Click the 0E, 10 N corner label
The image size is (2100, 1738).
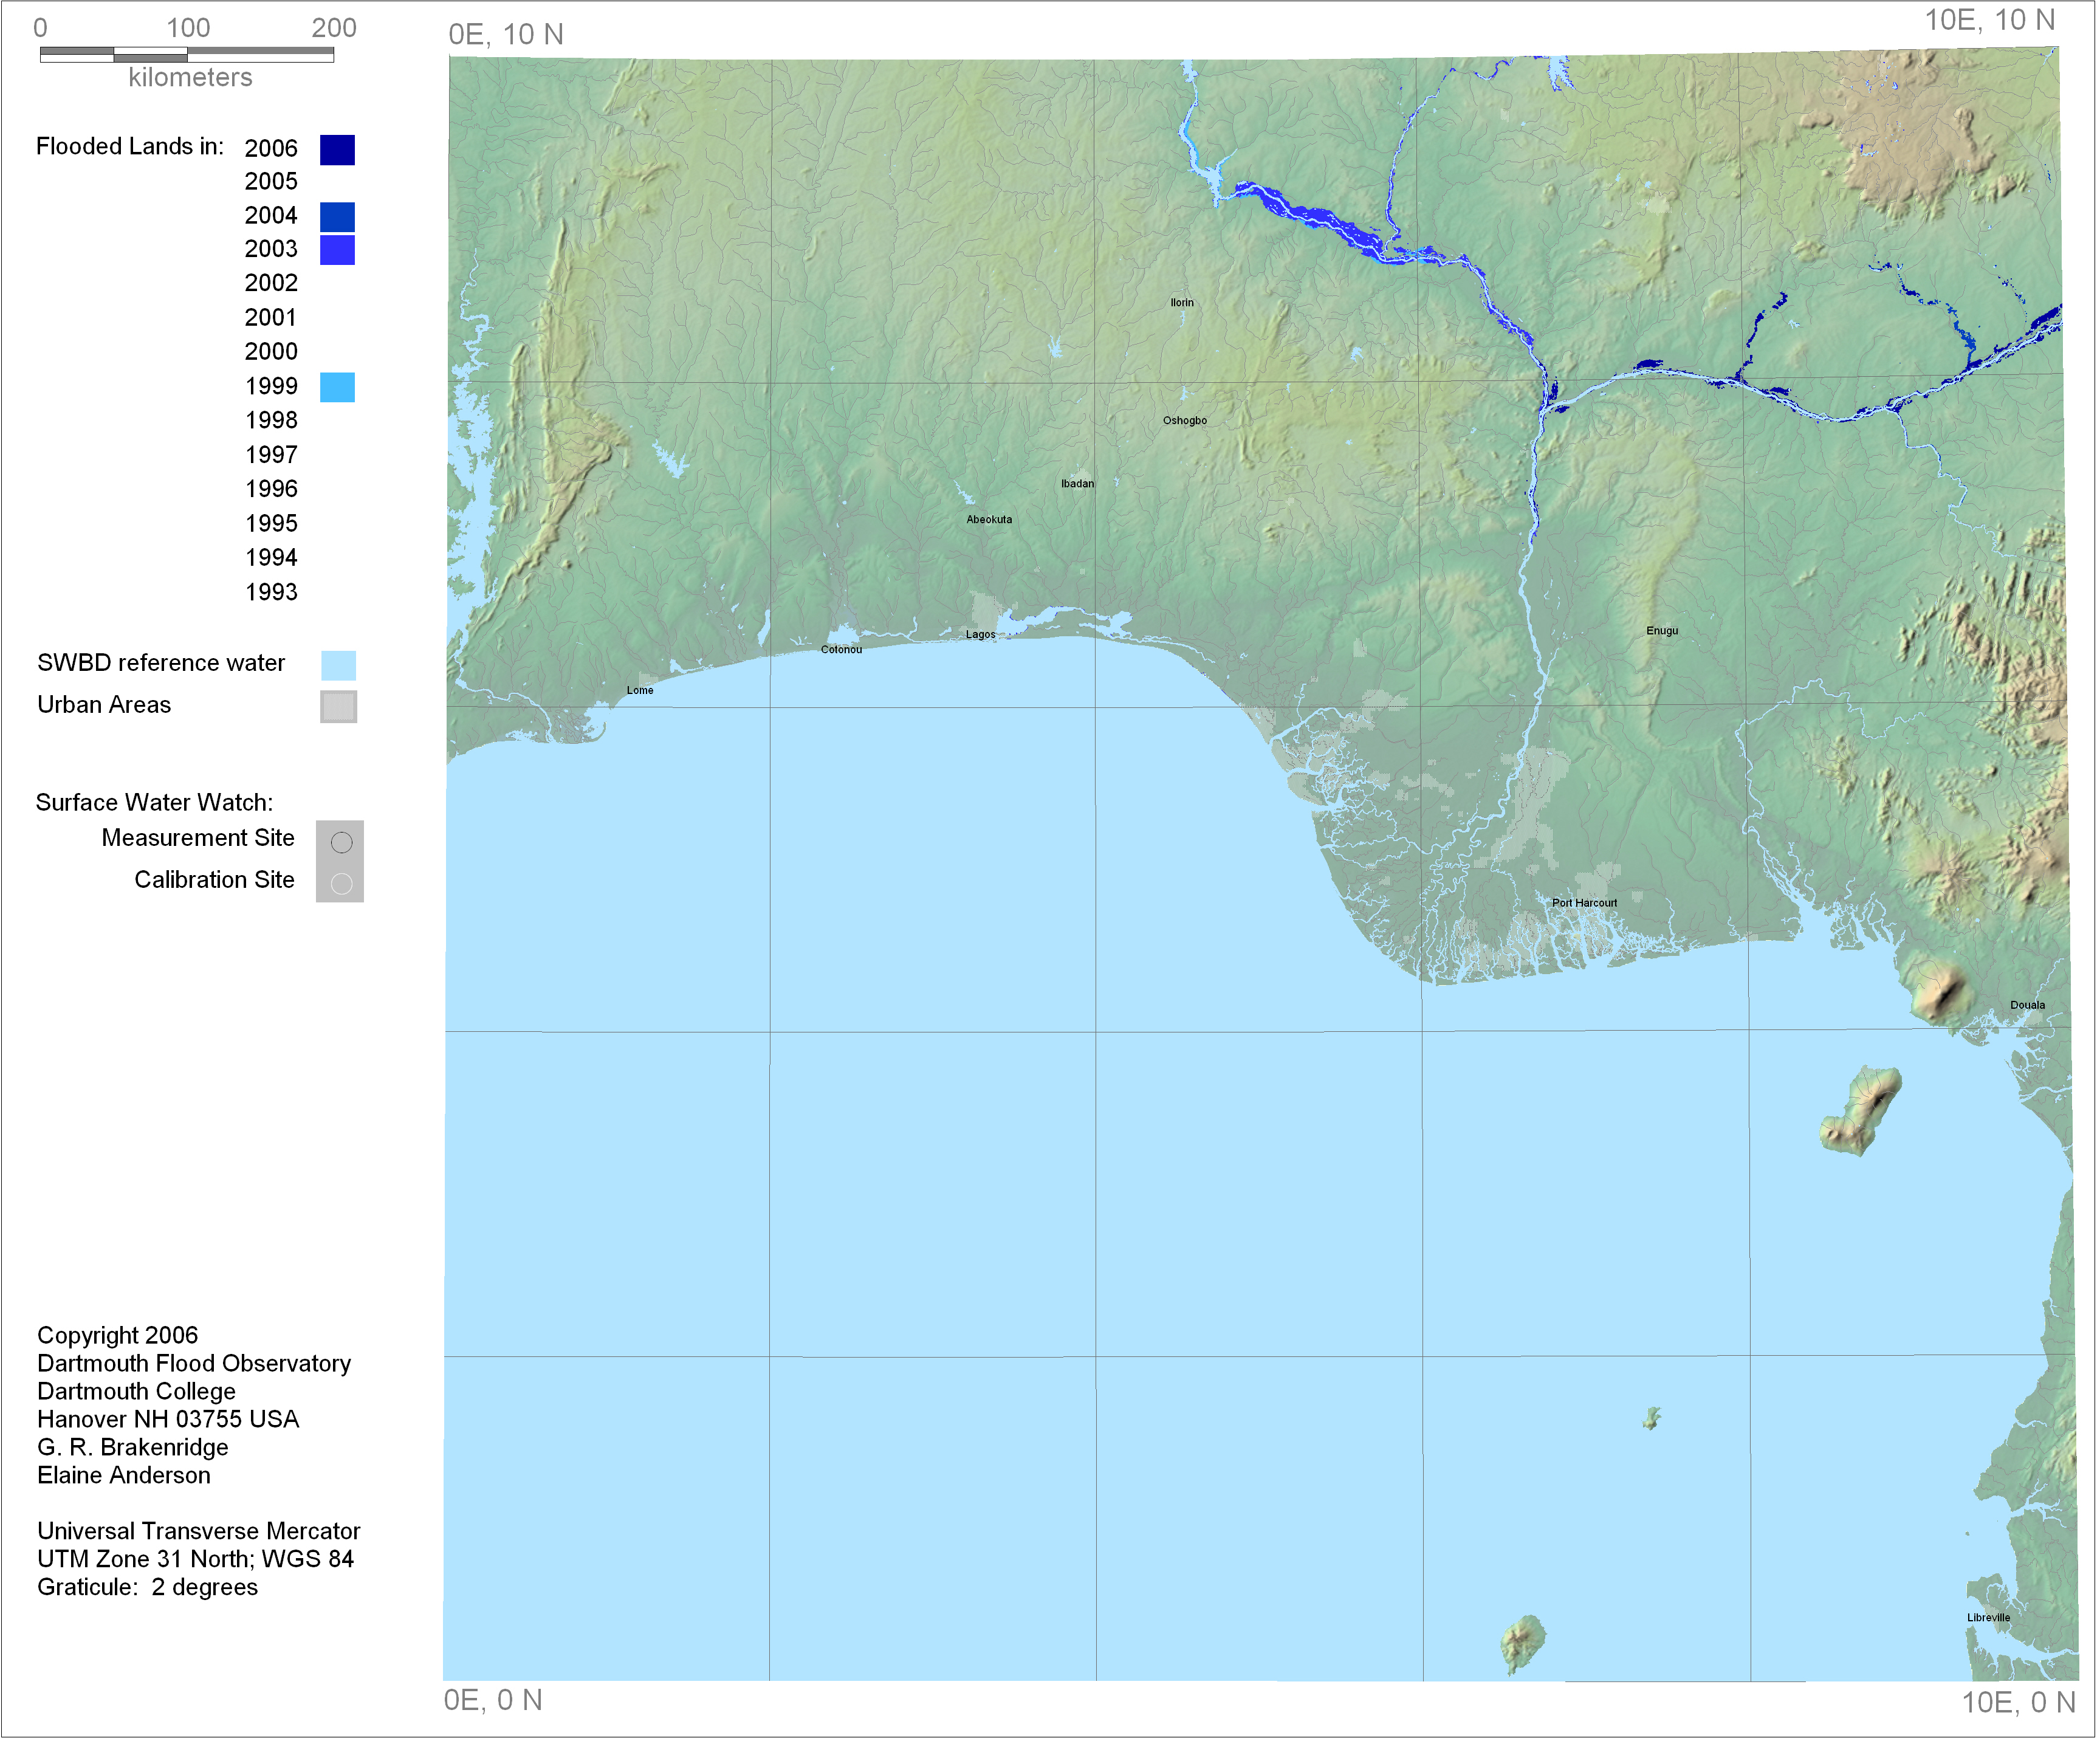pos(506,35)
